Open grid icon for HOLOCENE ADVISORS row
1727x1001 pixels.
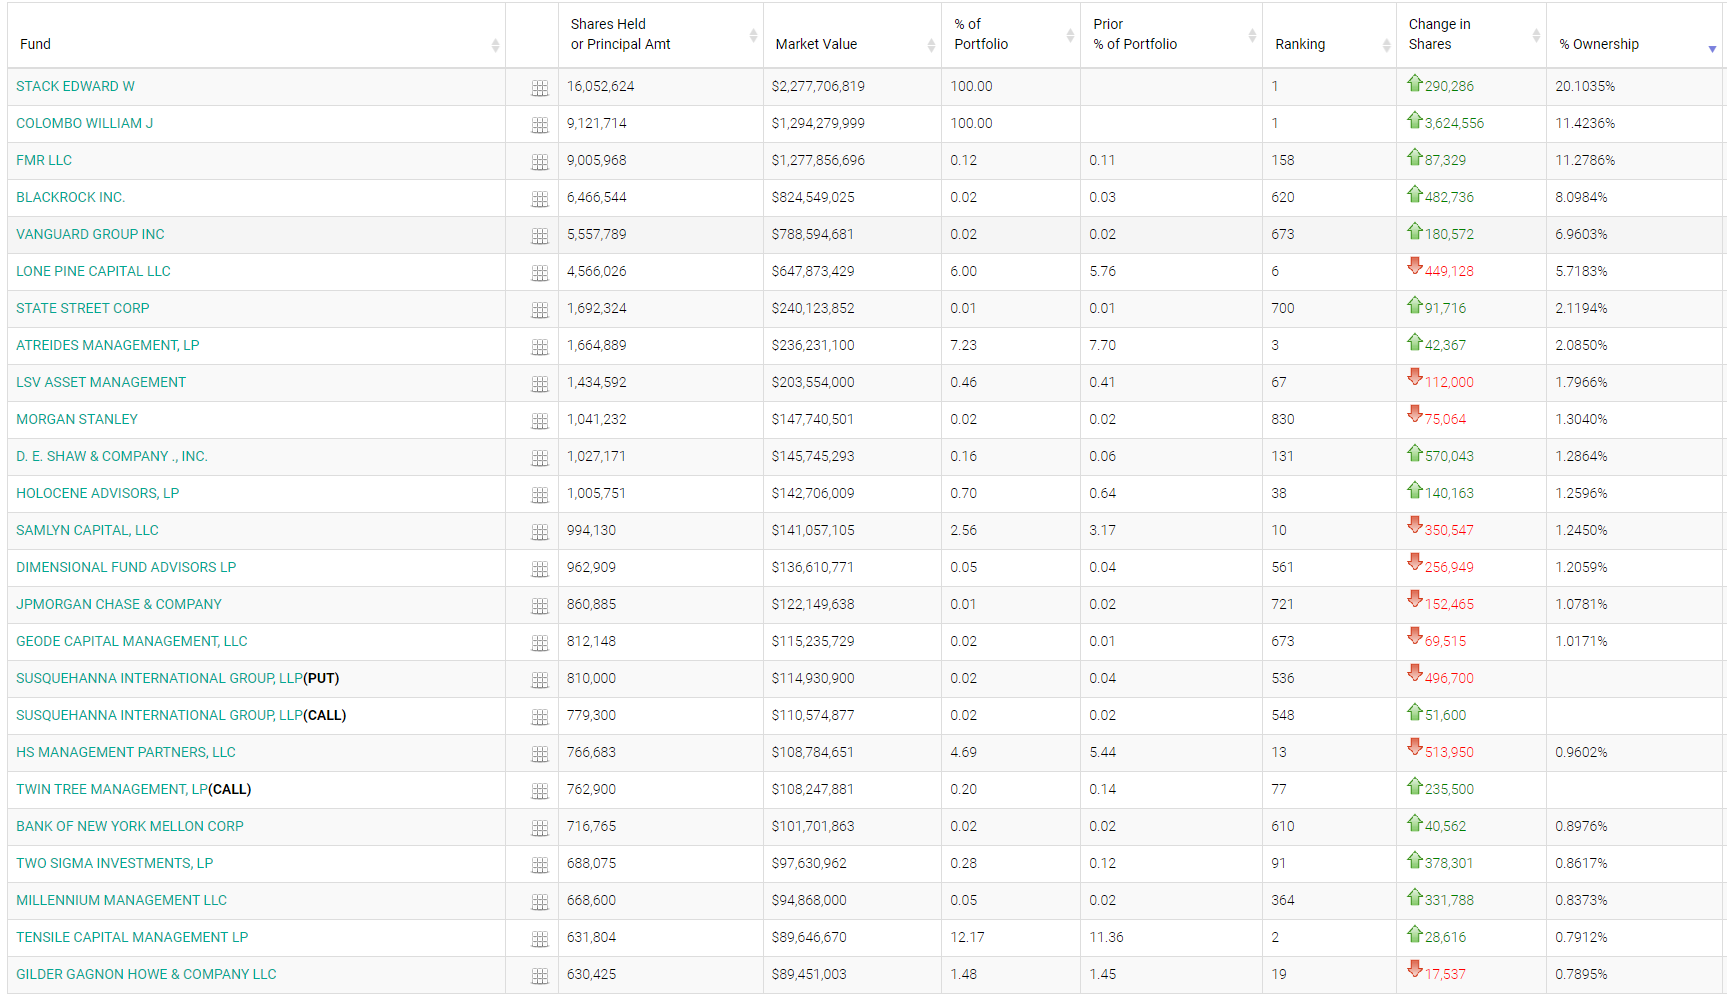click(x=540, y=495)
